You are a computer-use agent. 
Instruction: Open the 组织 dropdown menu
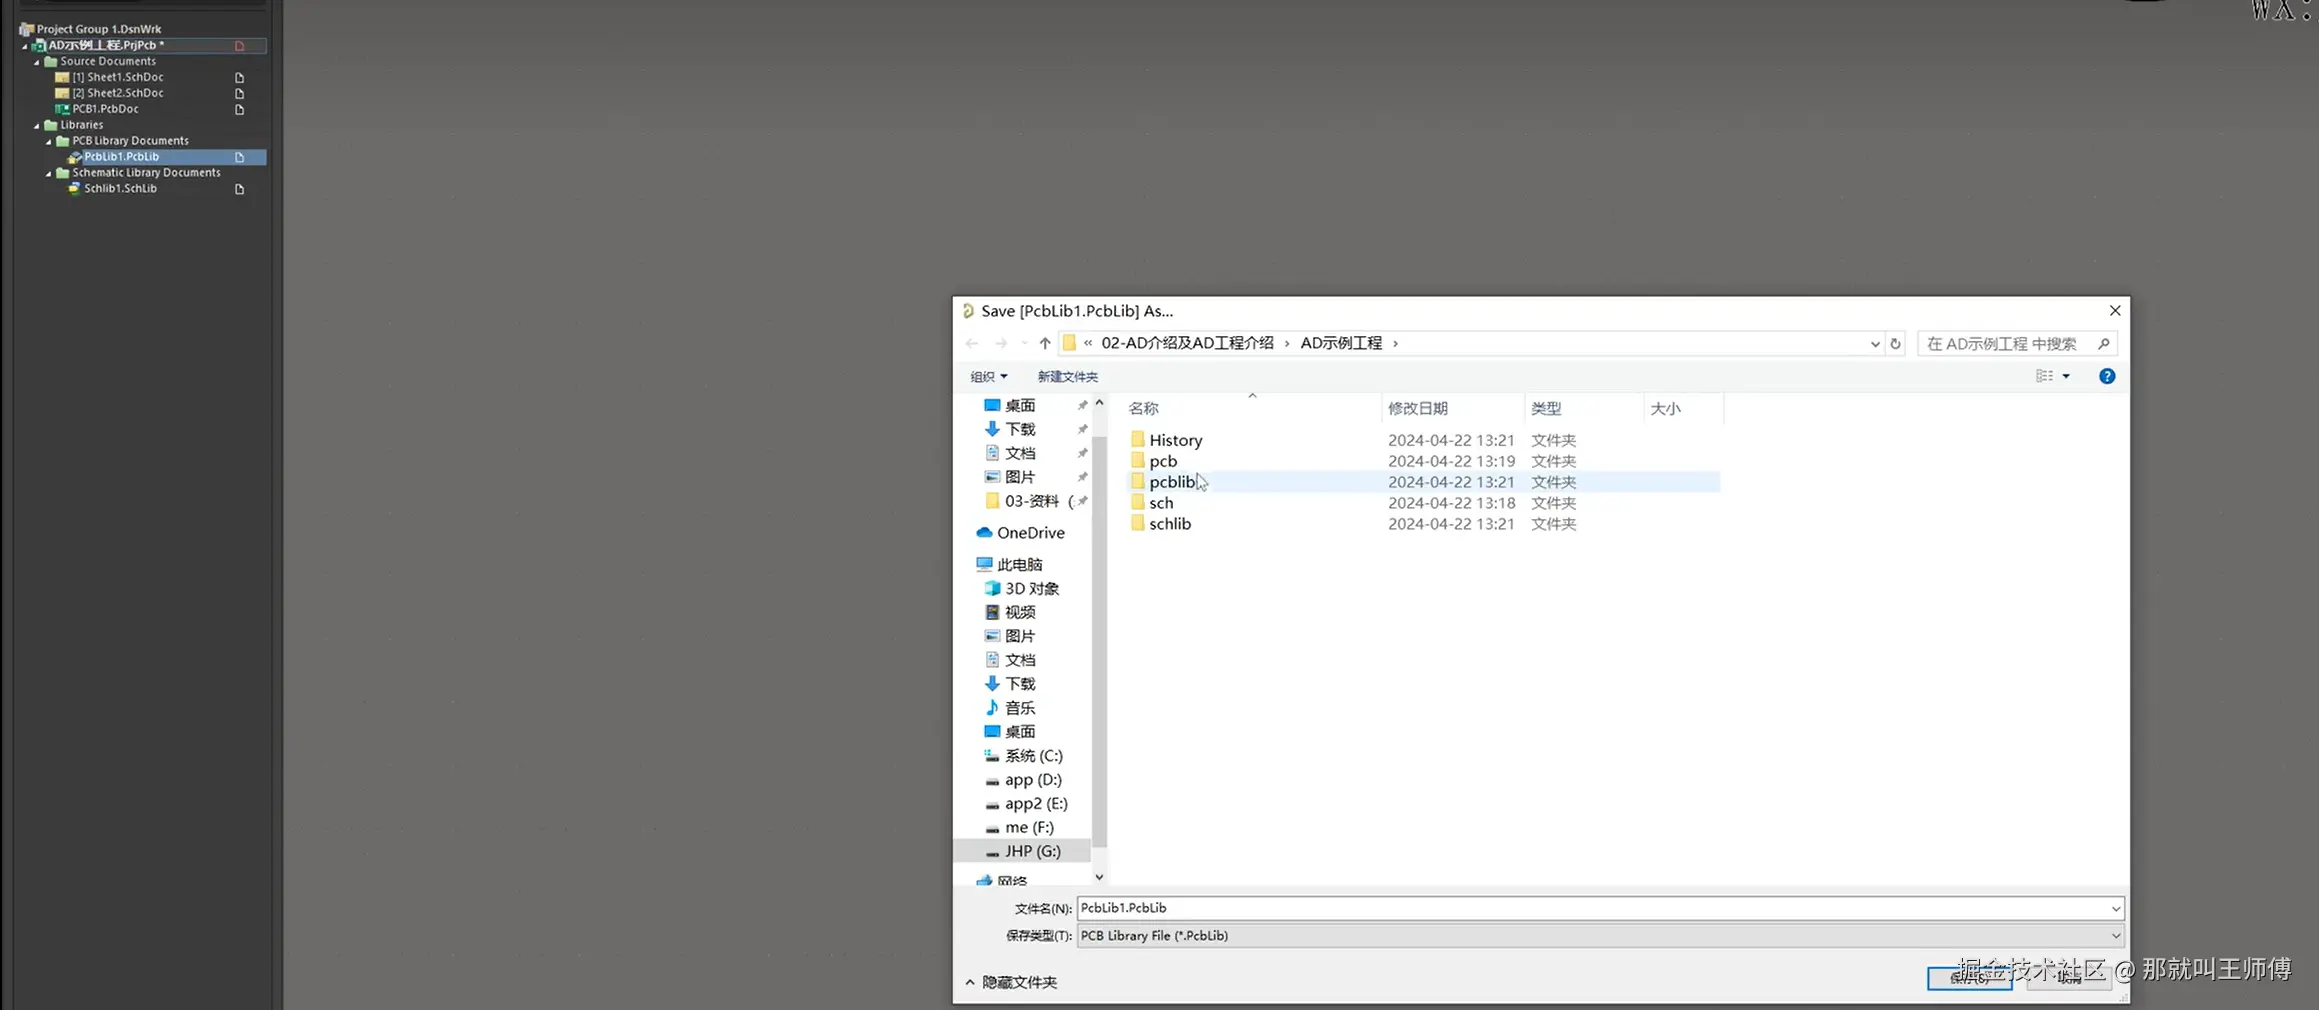tap(988, 377)
